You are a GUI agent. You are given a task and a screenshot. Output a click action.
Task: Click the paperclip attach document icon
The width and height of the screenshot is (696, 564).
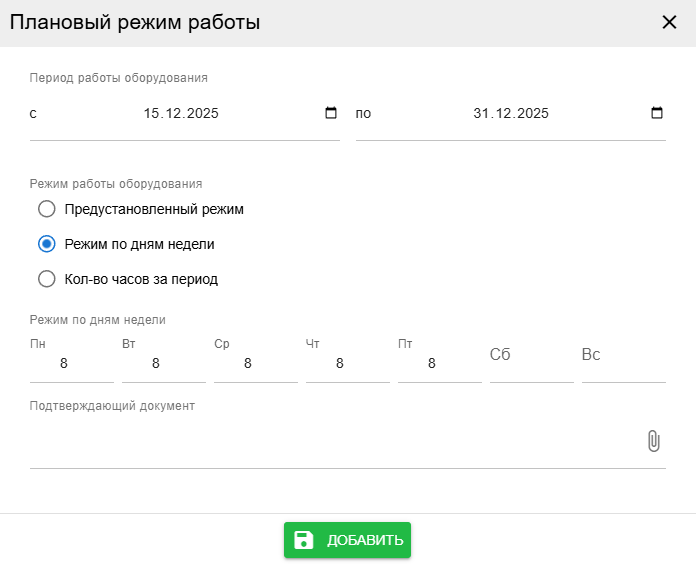[653, 441]
